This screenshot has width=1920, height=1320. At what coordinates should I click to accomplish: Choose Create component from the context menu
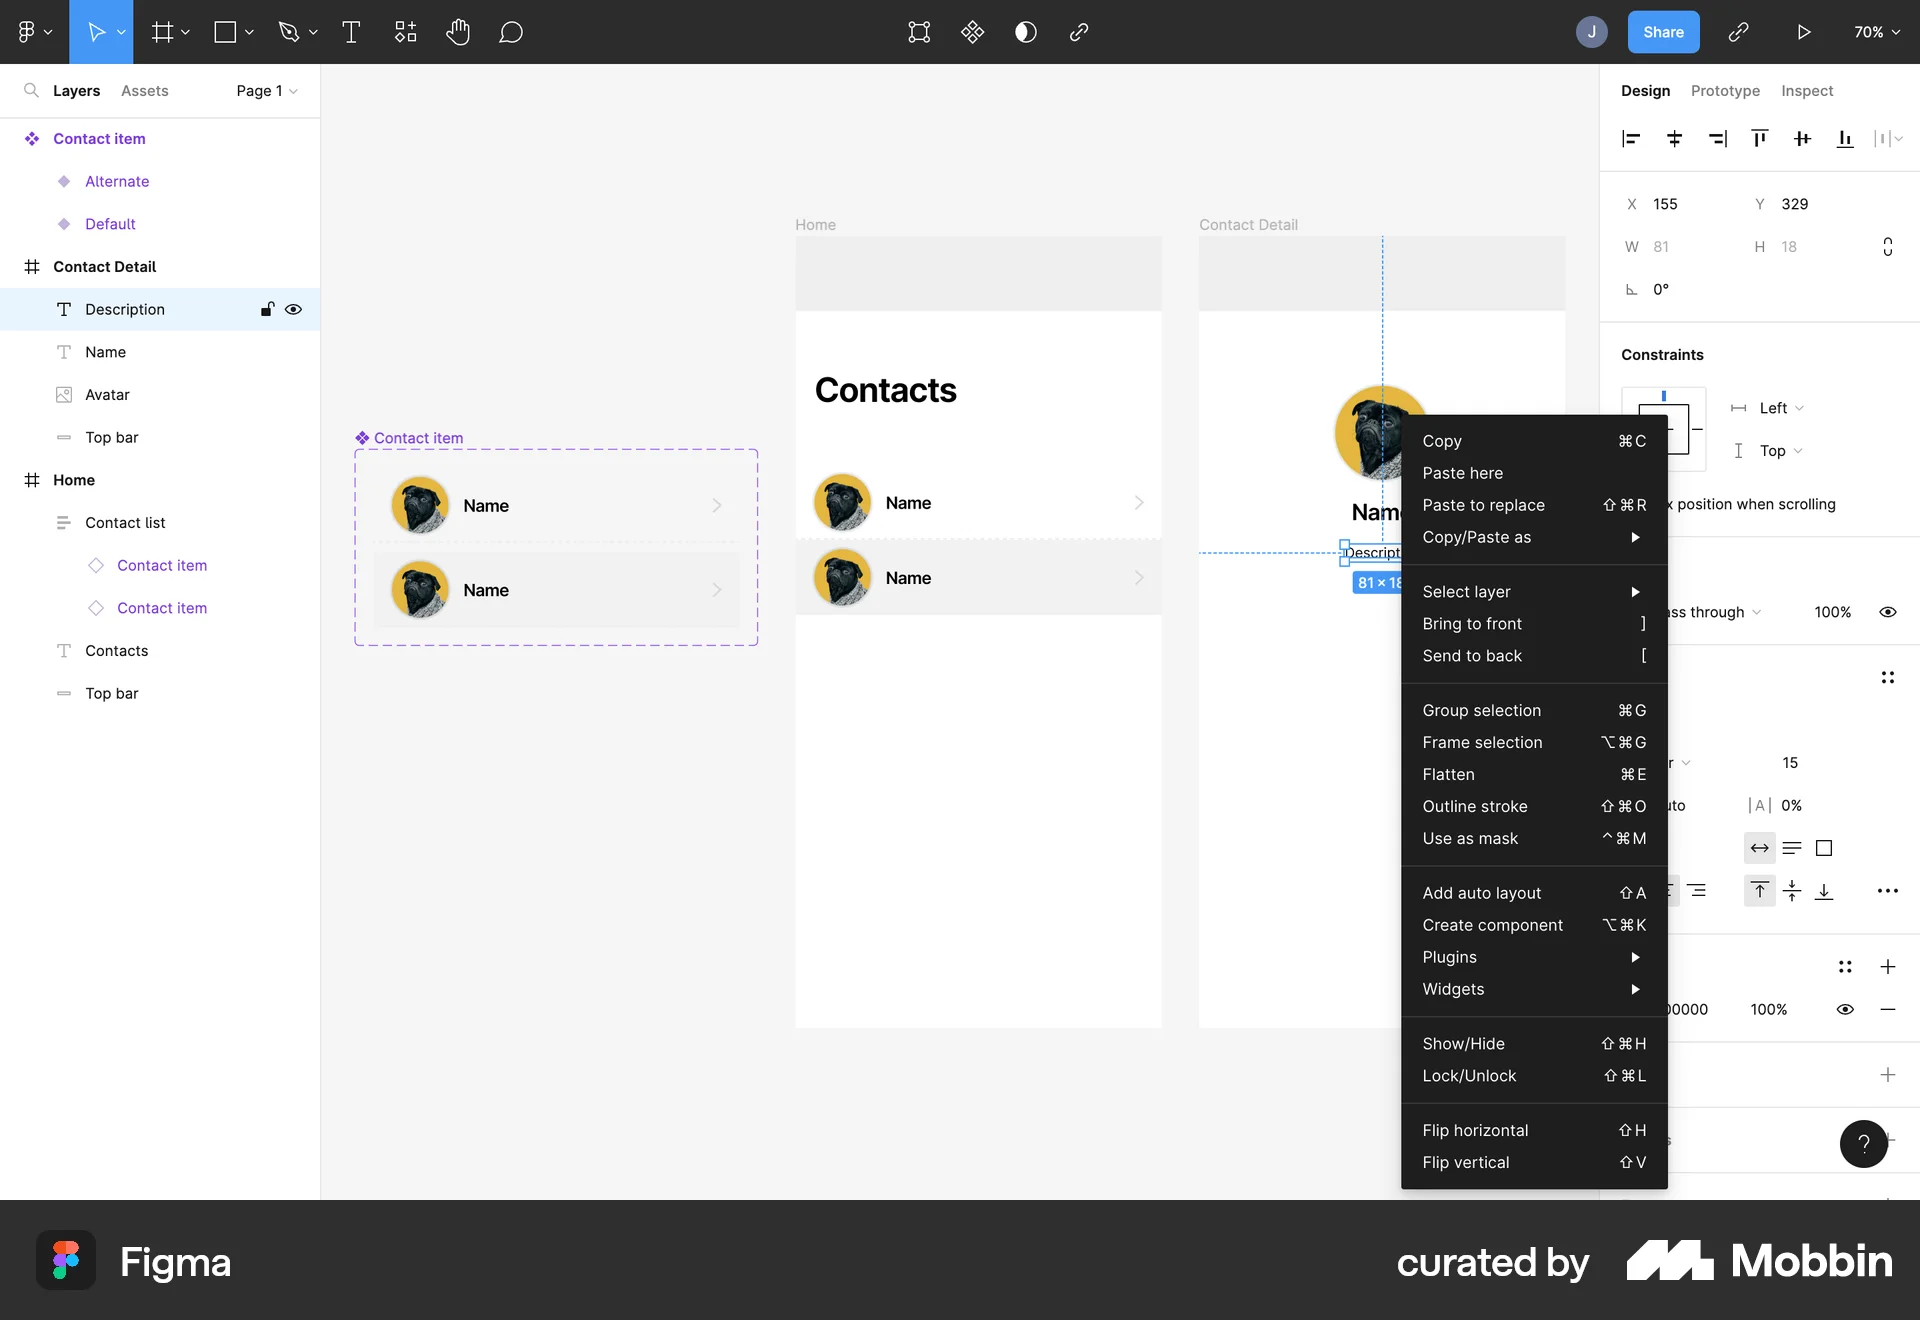coord(1491,925)
